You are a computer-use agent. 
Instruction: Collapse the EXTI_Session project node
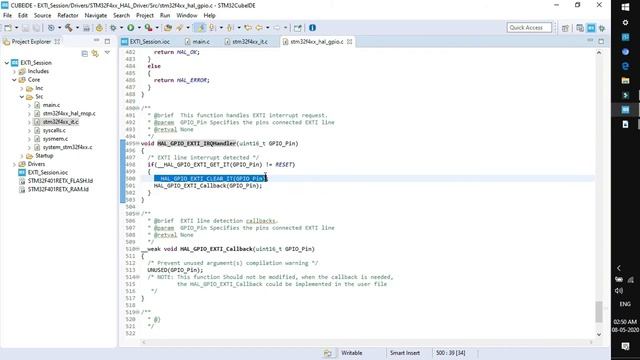7,63
